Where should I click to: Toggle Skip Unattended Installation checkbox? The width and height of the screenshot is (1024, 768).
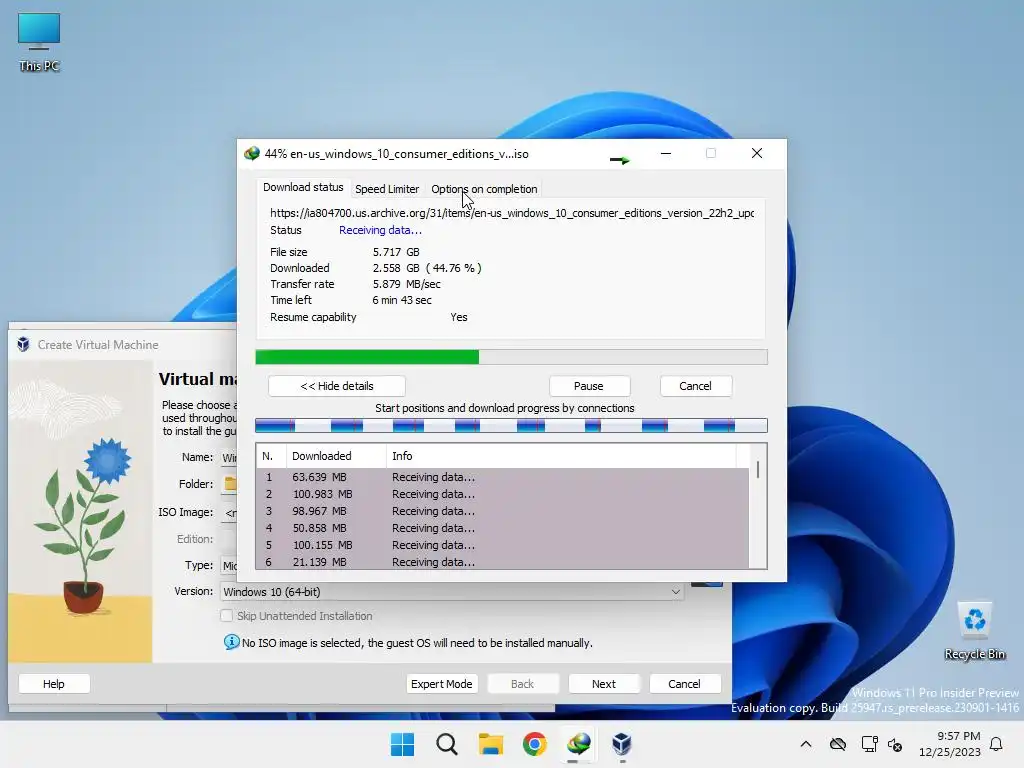point(227,615)
